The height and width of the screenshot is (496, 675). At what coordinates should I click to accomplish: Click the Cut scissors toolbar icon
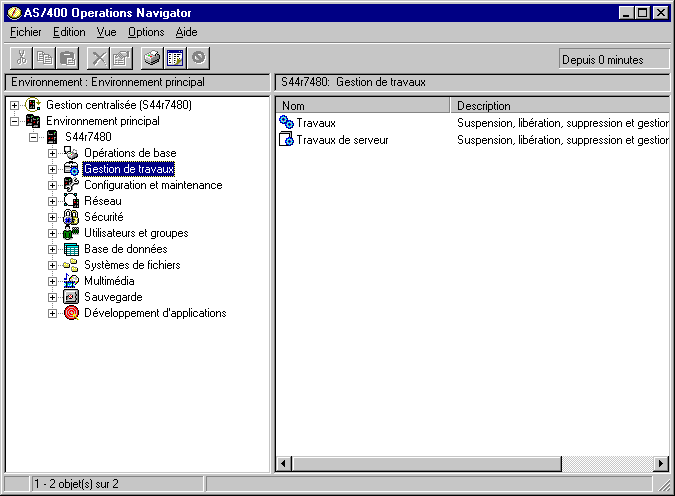click(x=21, y=58)
